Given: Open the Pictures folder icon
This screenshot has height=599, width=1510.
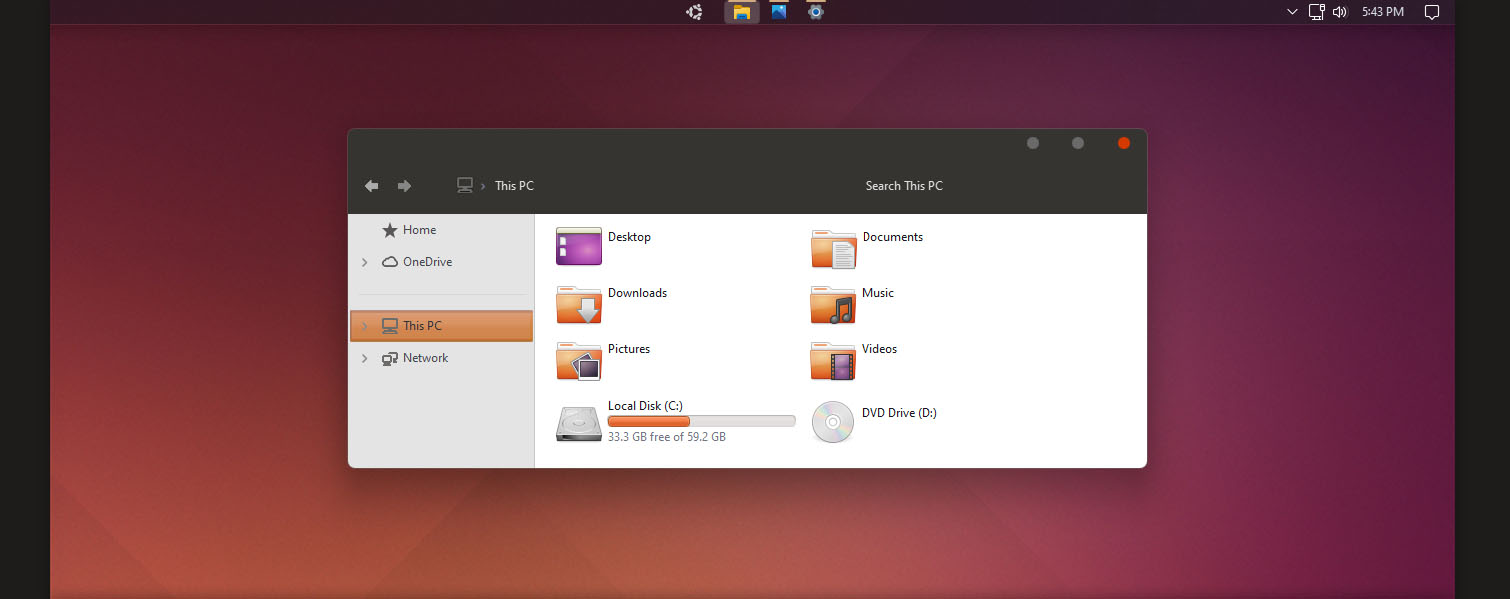Looking at the screenshot, I should click(578, 361).
